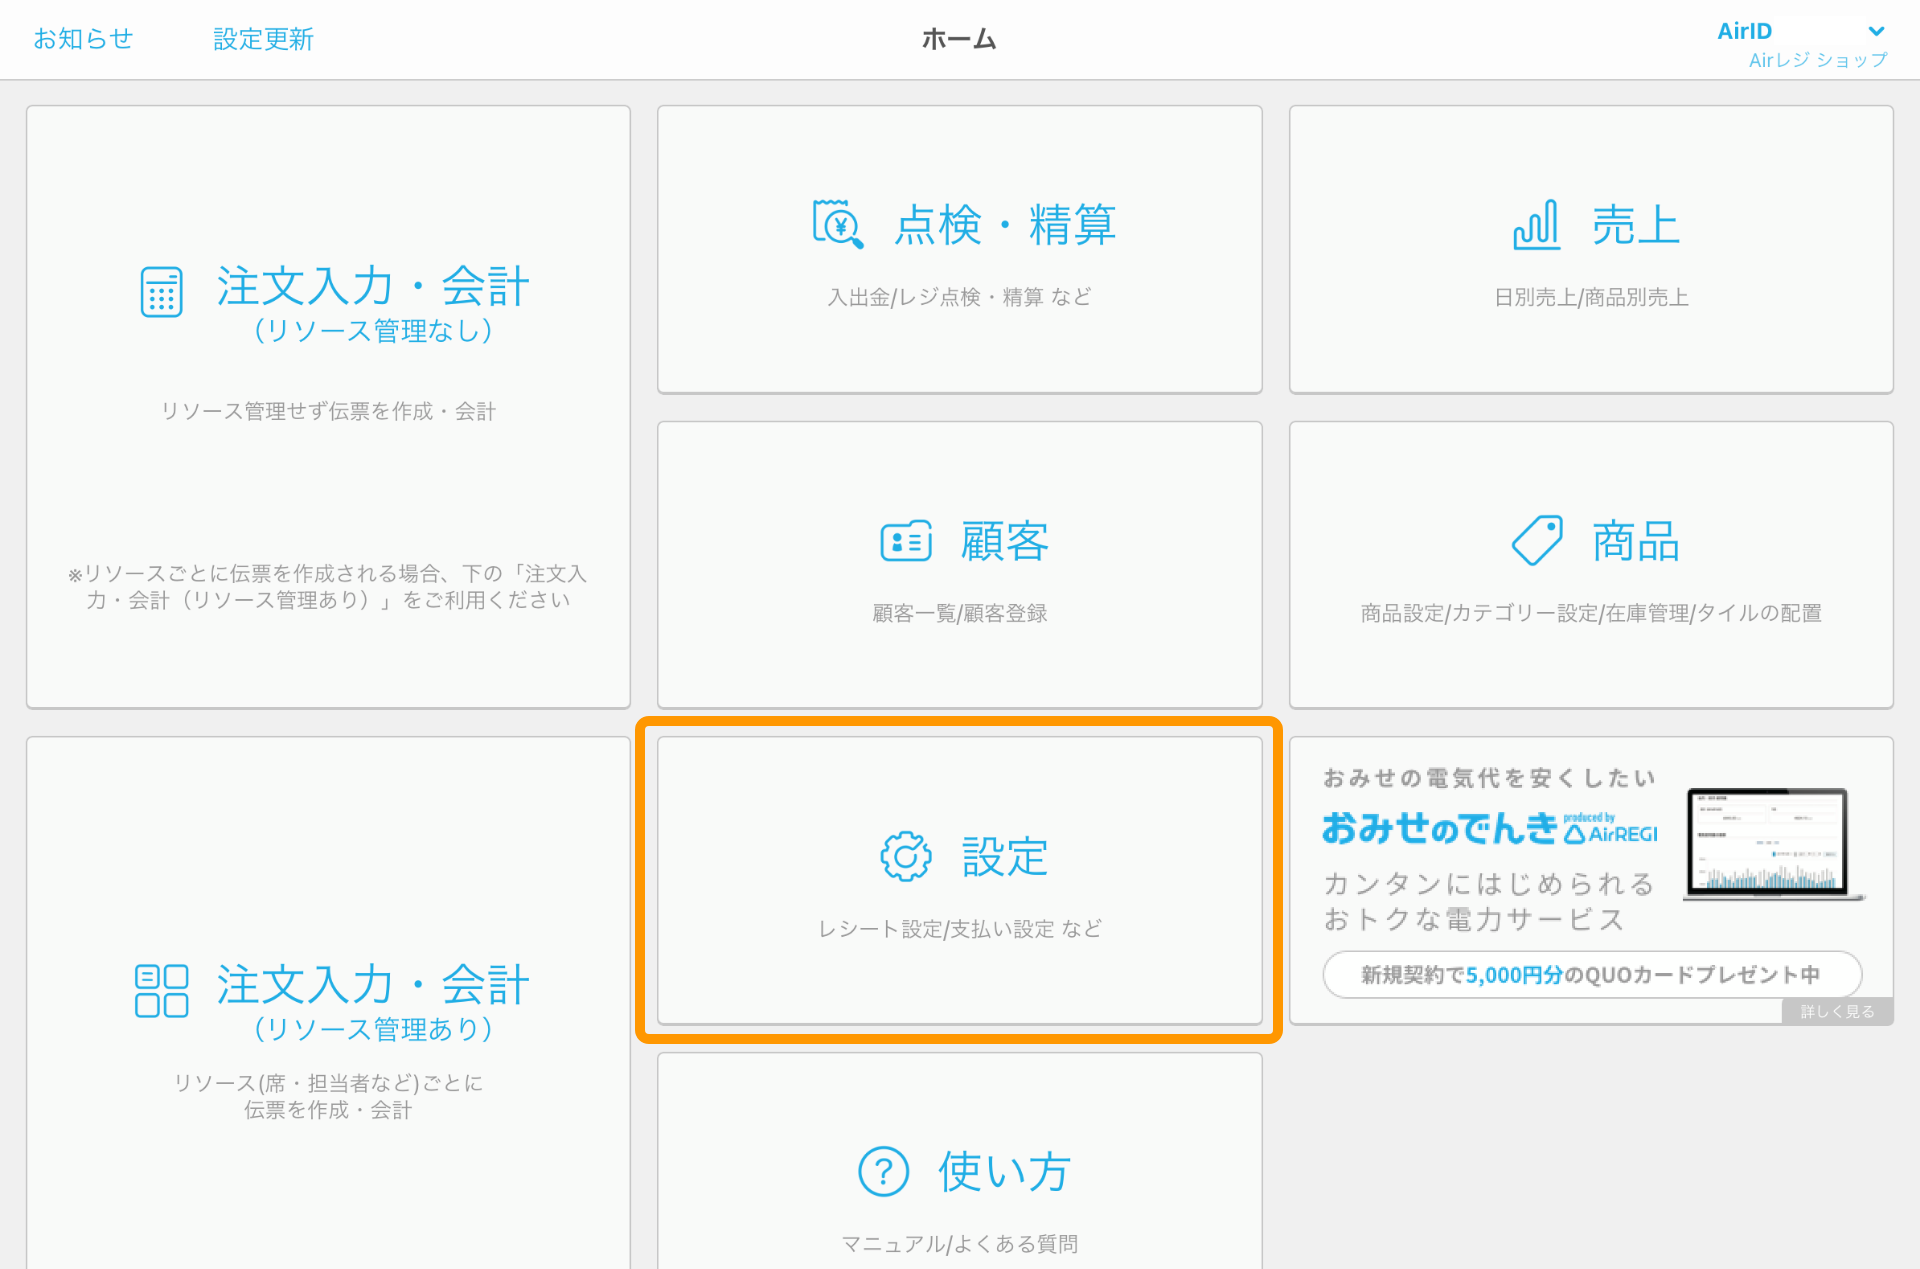Open the 点検・精算 title

pos(1005,224)
